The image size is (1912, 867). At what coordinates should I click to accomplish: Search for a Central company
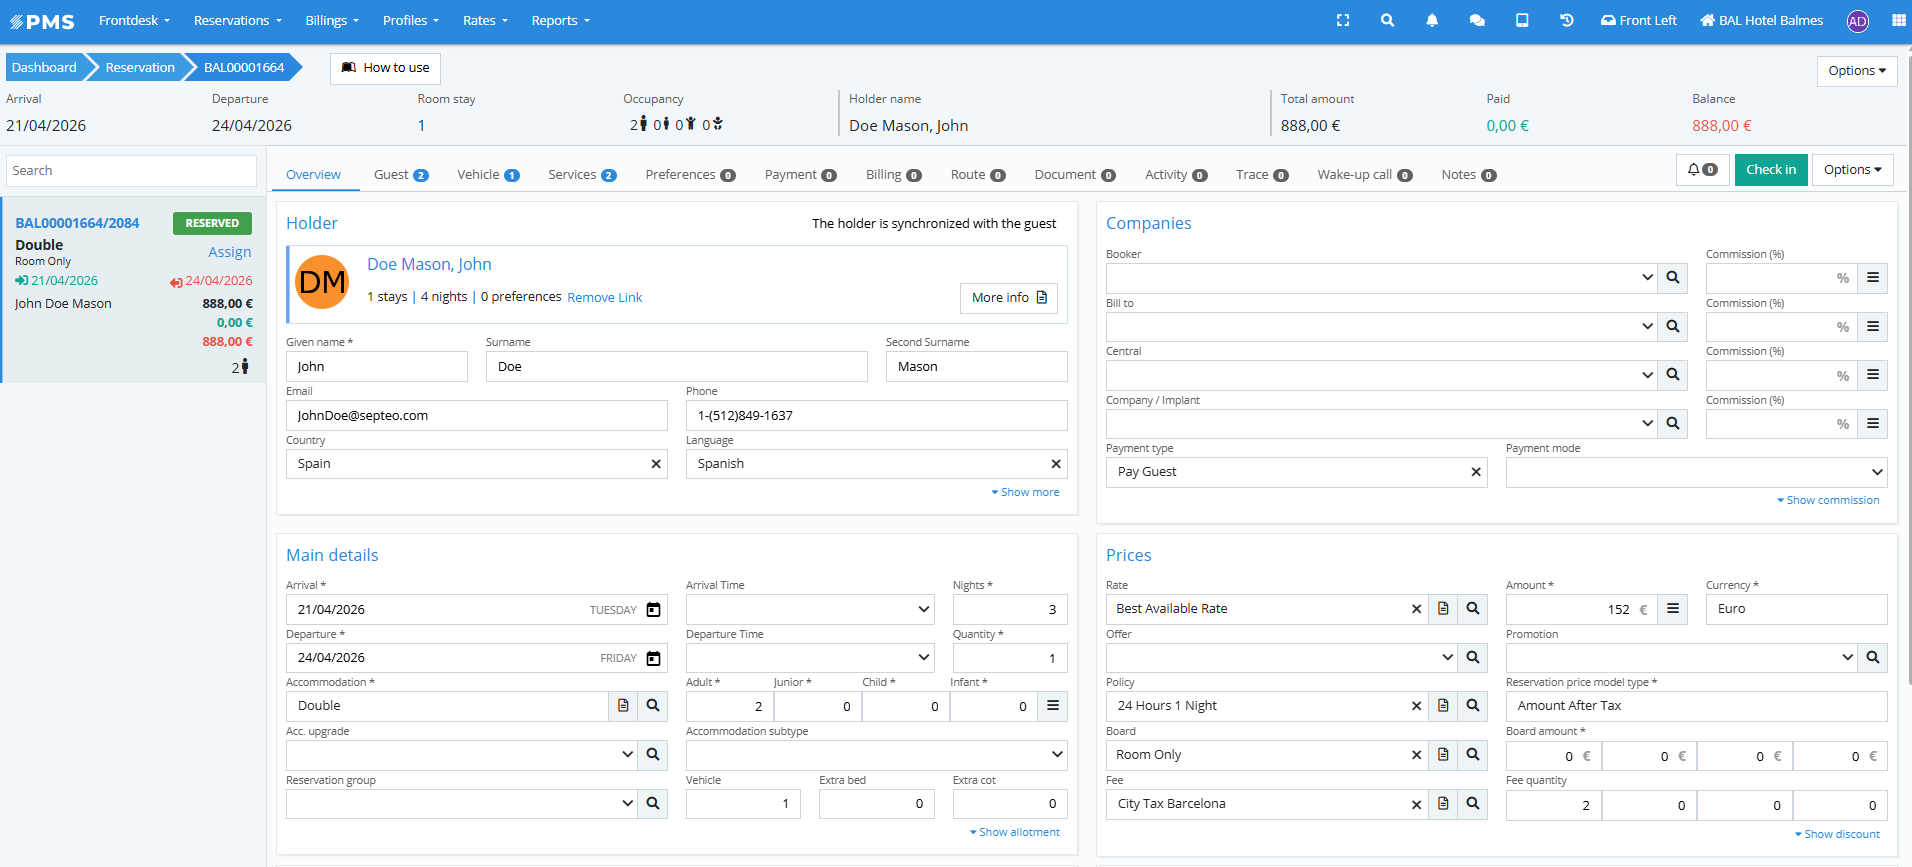tap(1673, 375)
